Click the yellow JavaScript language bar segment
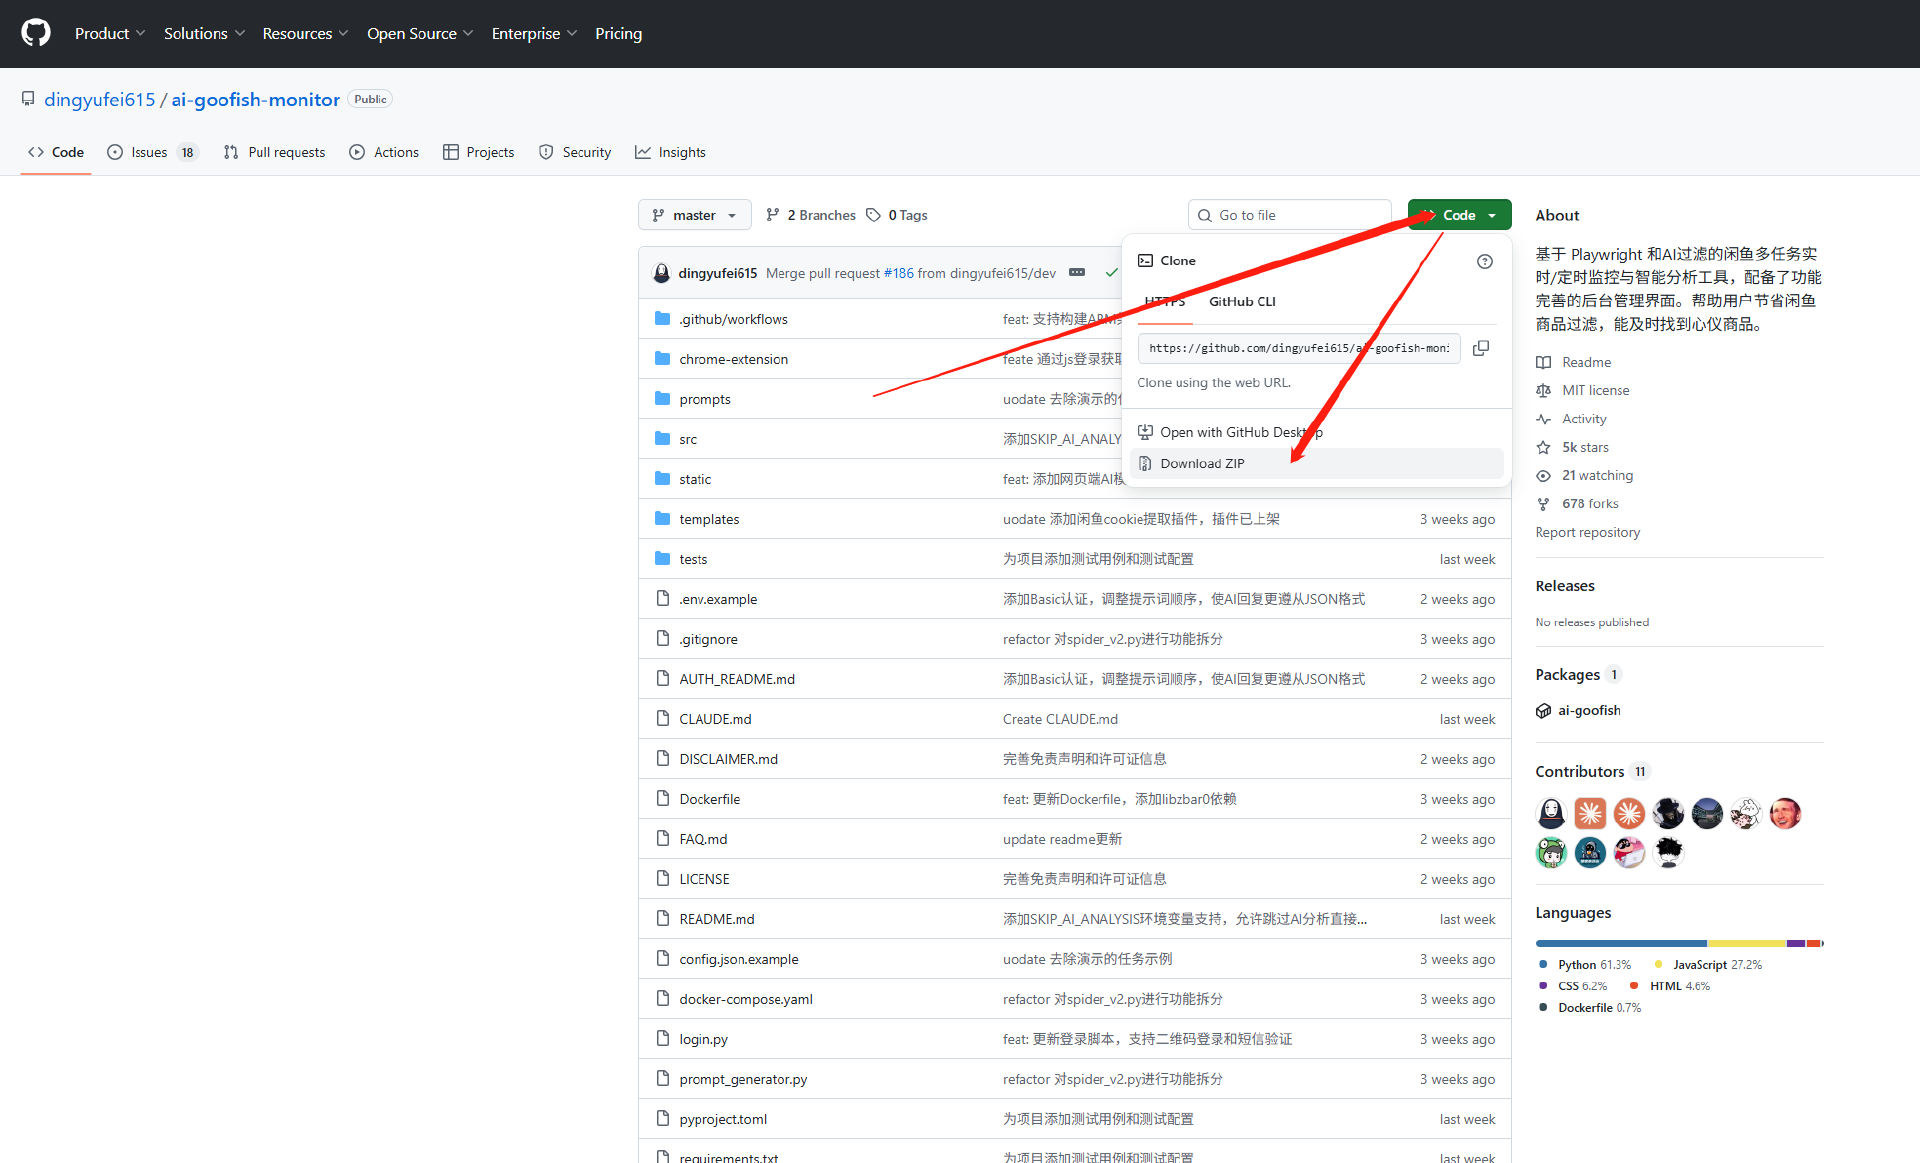The width and height of the screenshot is (1920, 1163). (1746, 943)
